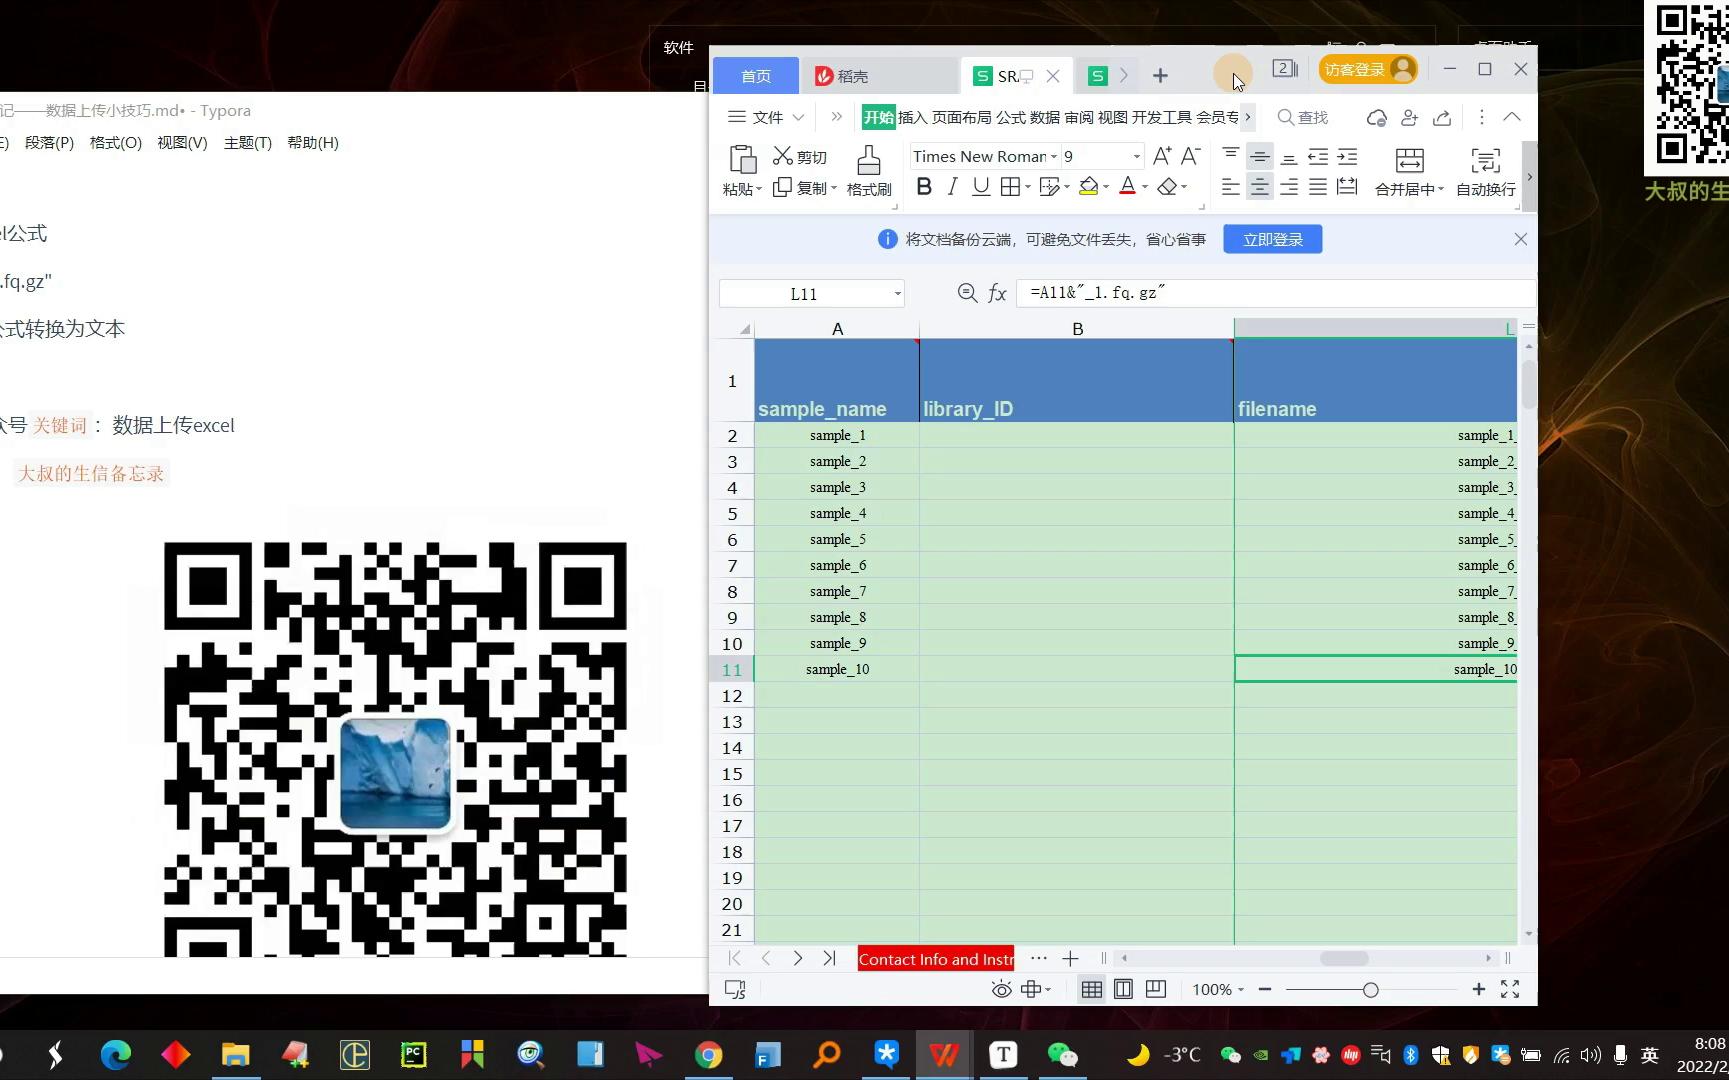Open the 文件 menu dropdown arrow

(x=798, y=117)
